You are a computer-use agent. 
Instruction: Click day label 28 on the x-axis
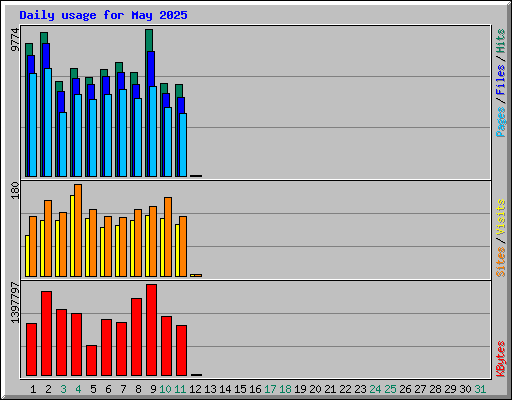435,389
